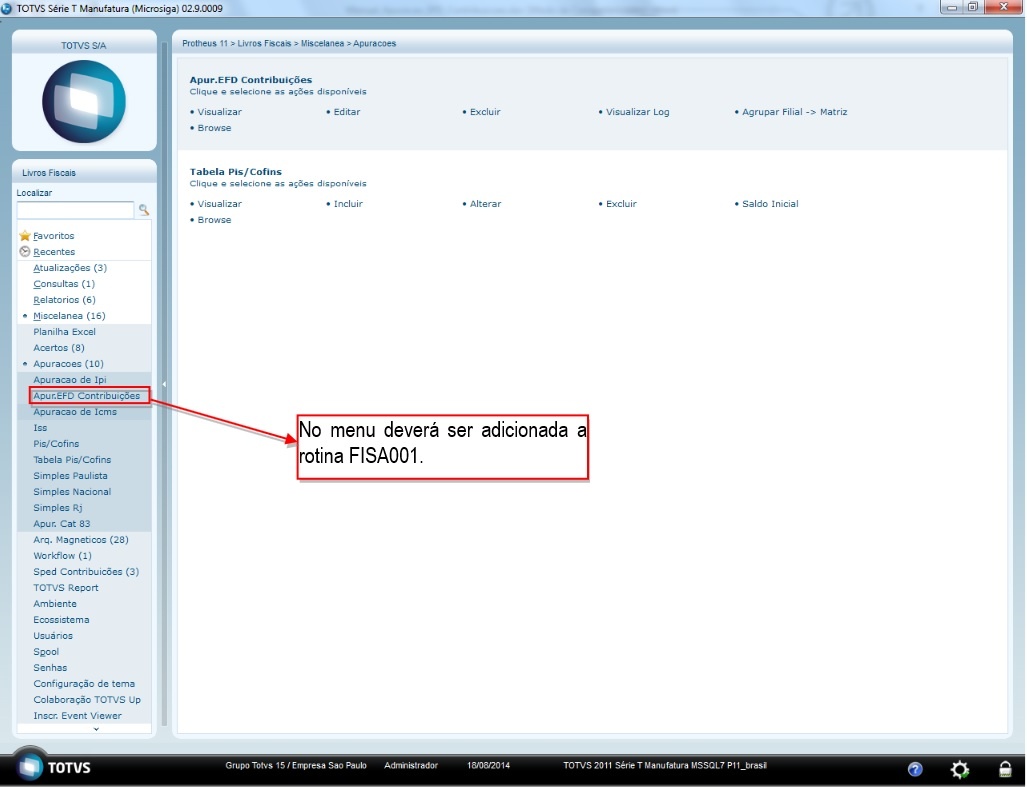
Task: Expand Workflow (1) group
Action: [63, 556]
